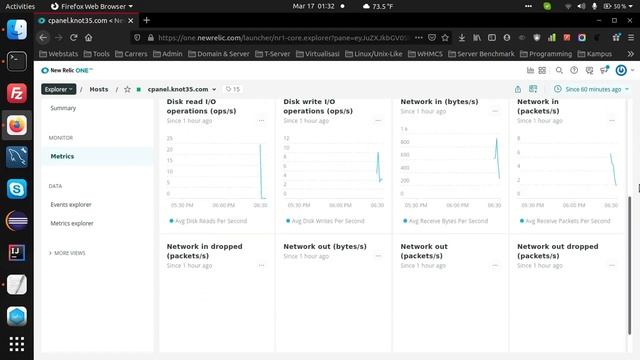Launch Terminal from the dock
Screen dimensions: 640x360
coord(17,61)
